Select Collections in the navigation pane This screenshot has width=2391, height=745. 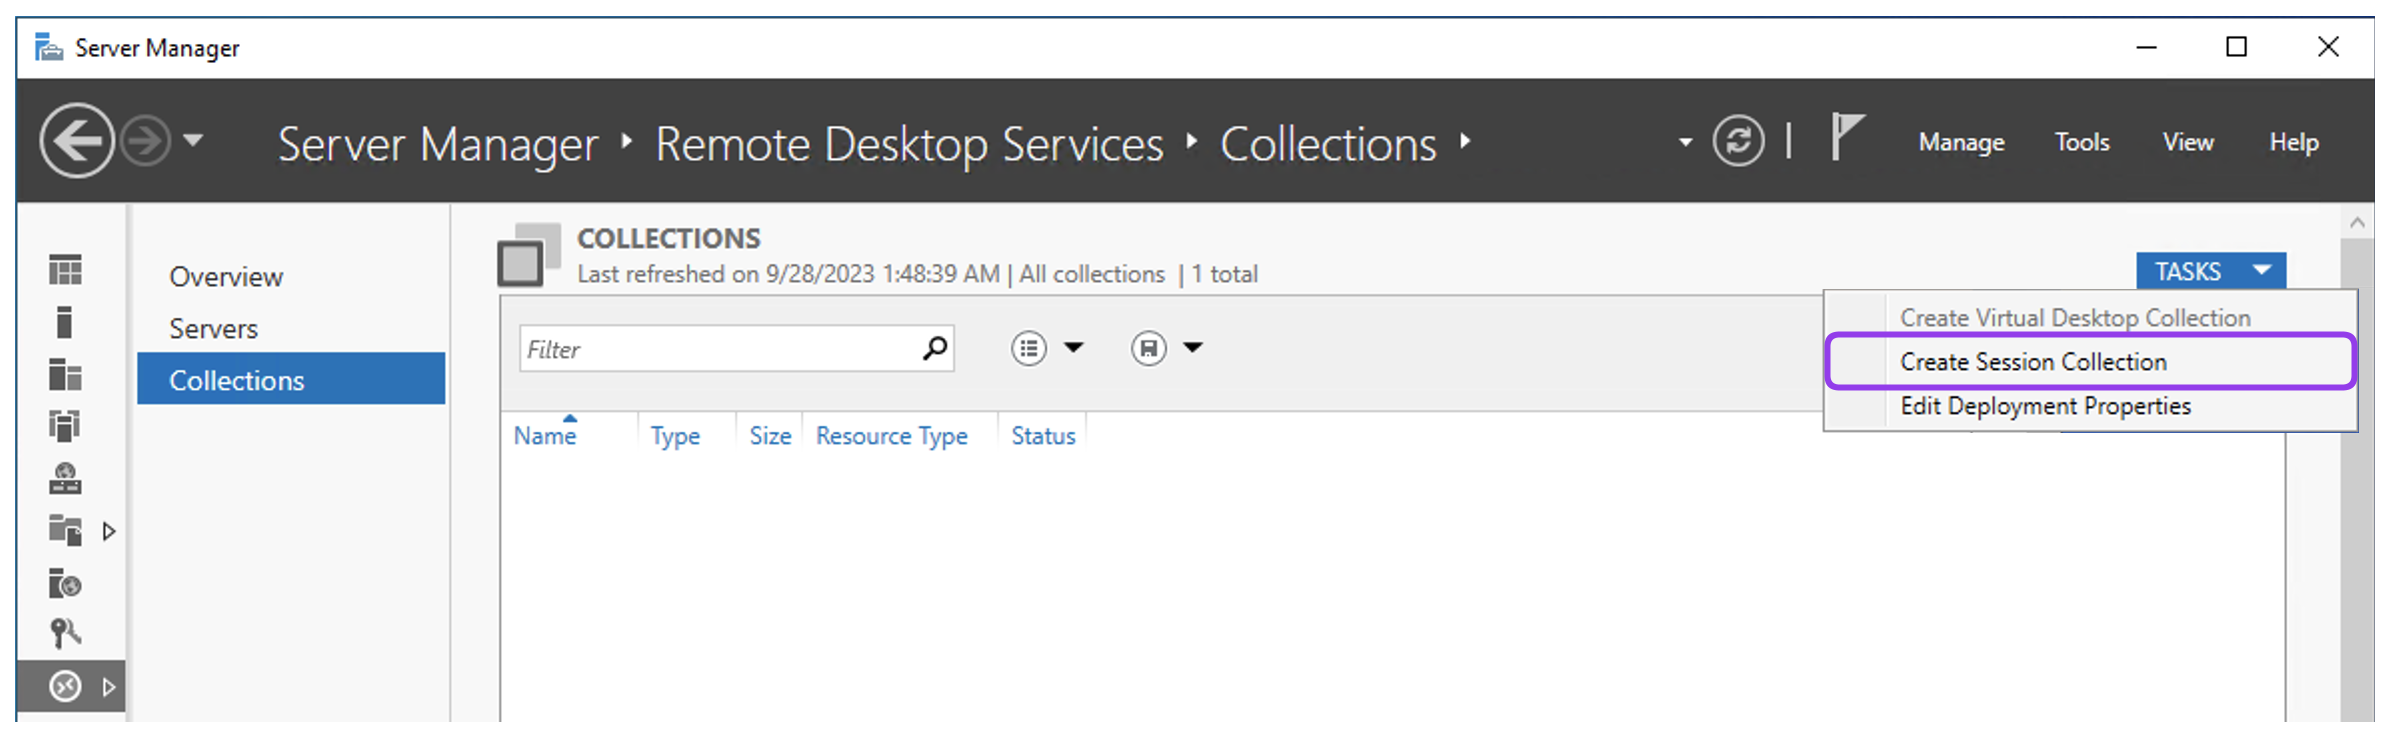(291, 379)
